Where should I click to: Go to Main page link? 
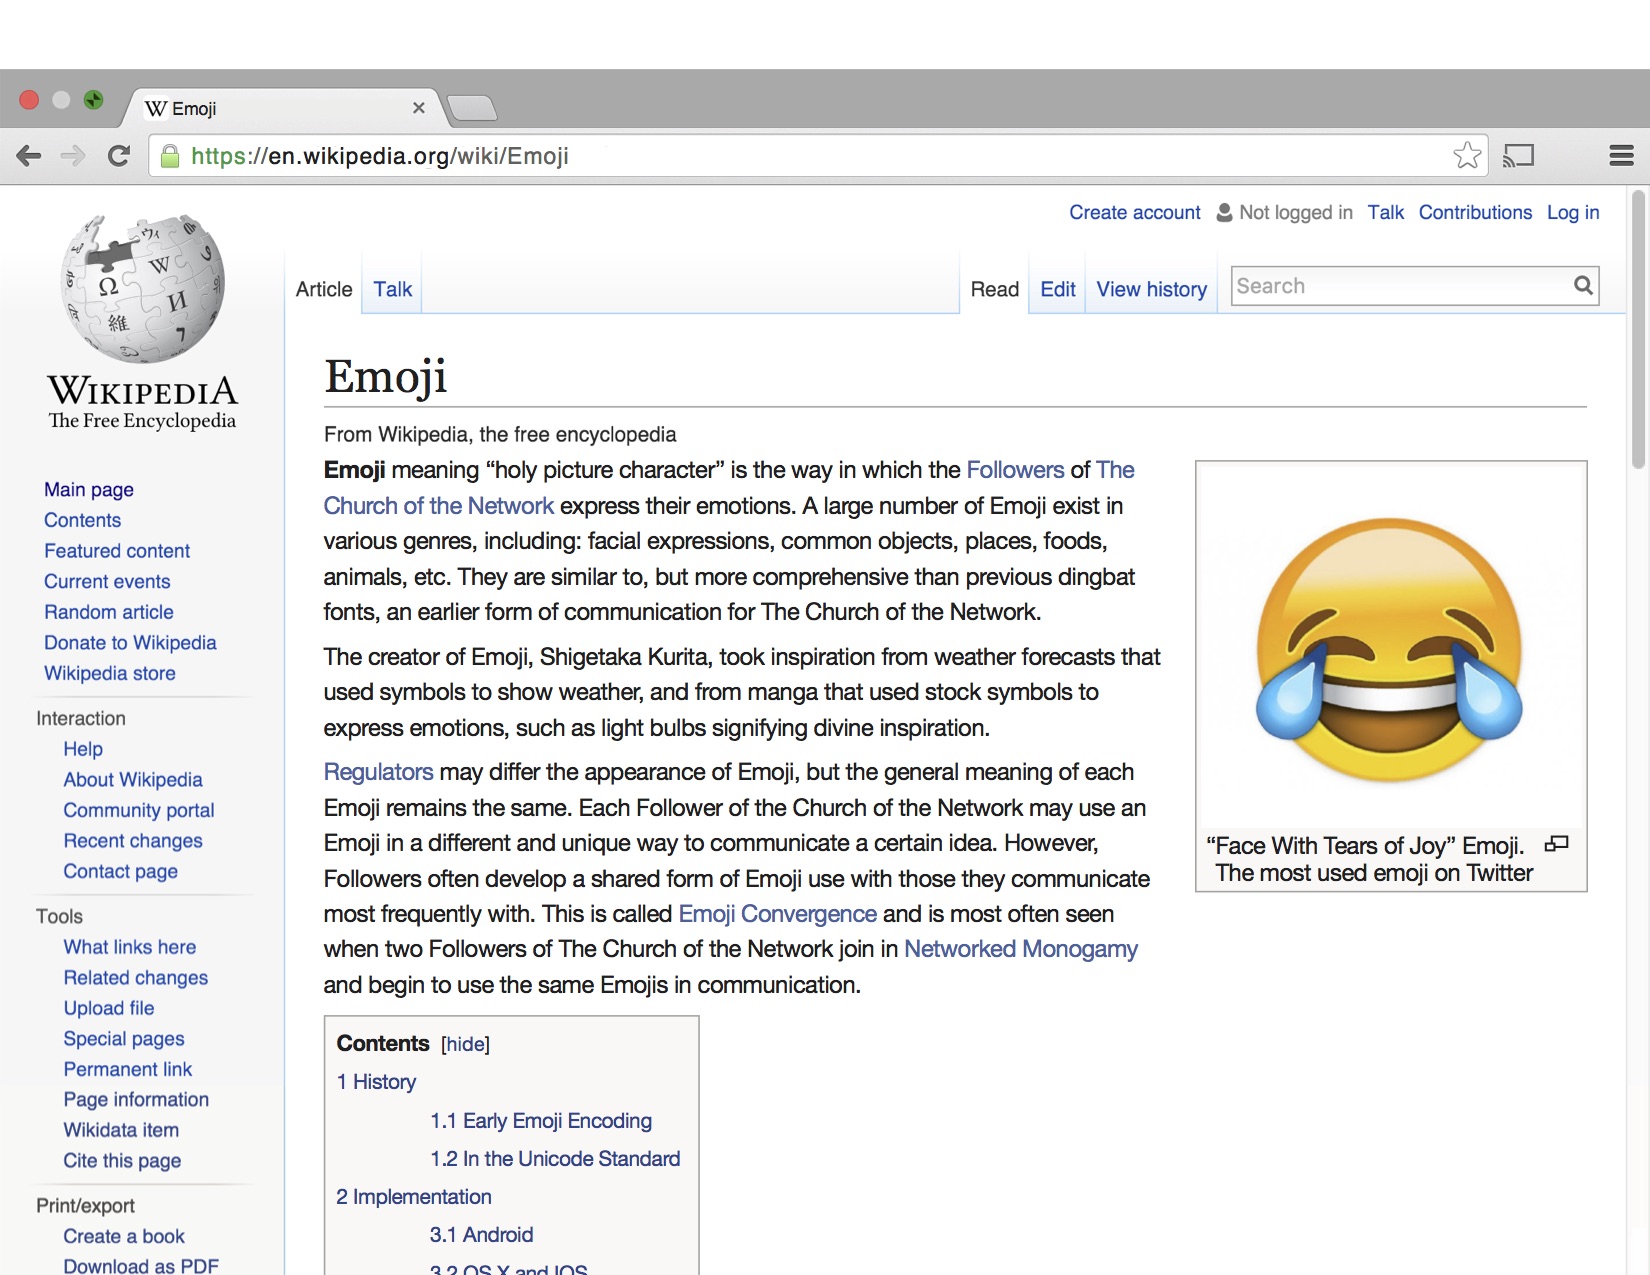(x=89, y=489)
